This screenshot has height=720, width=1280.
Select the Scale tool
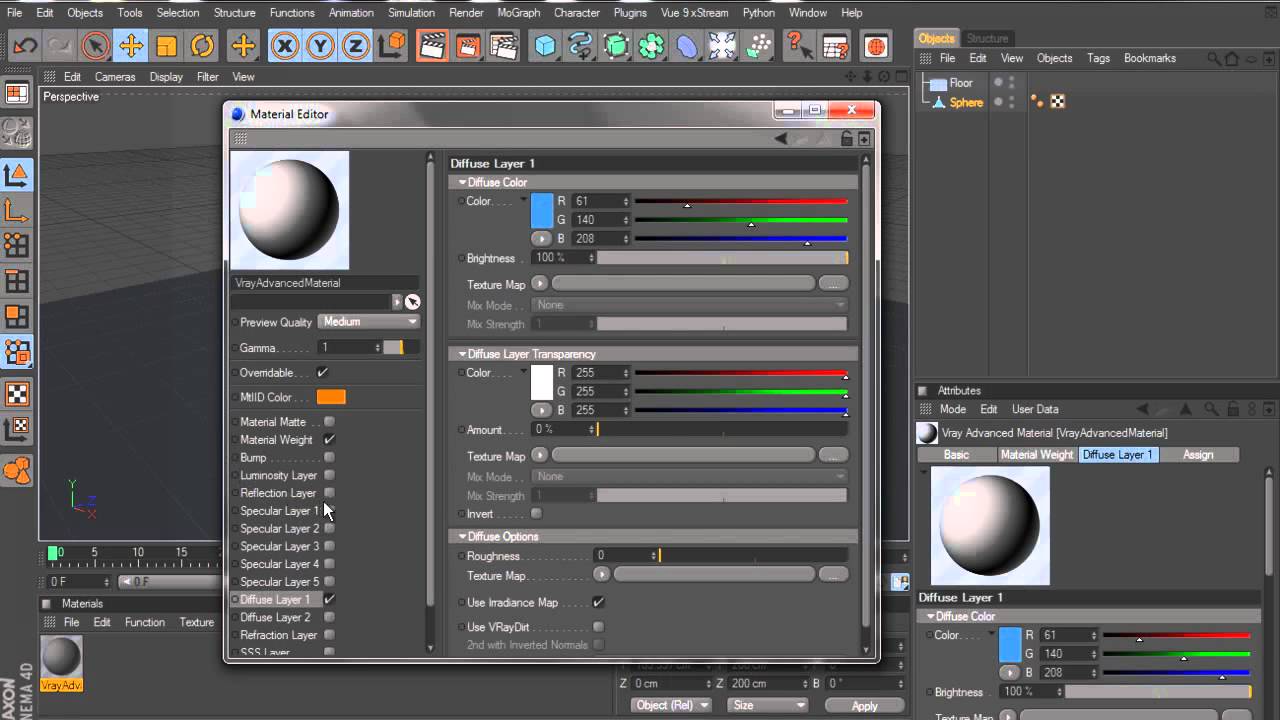coord(166,45)
